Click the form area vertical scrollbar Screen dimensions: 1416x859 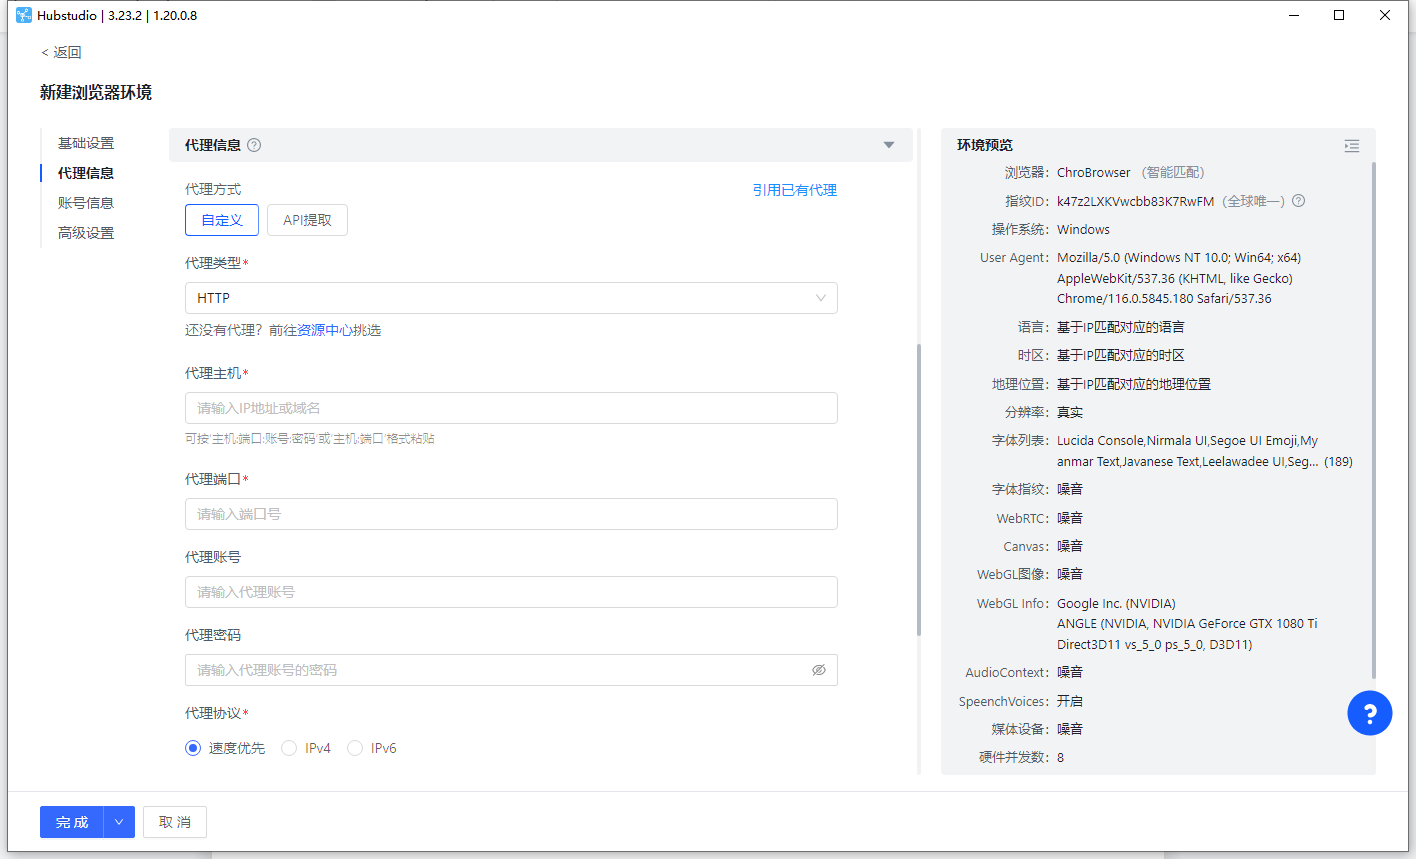pos(919,490)
